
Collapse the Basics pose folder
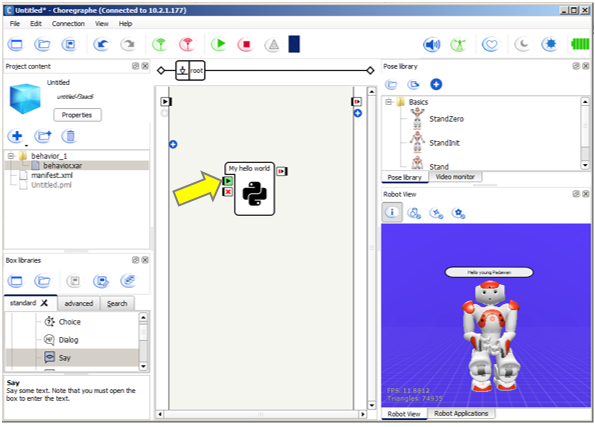point(388,102)
